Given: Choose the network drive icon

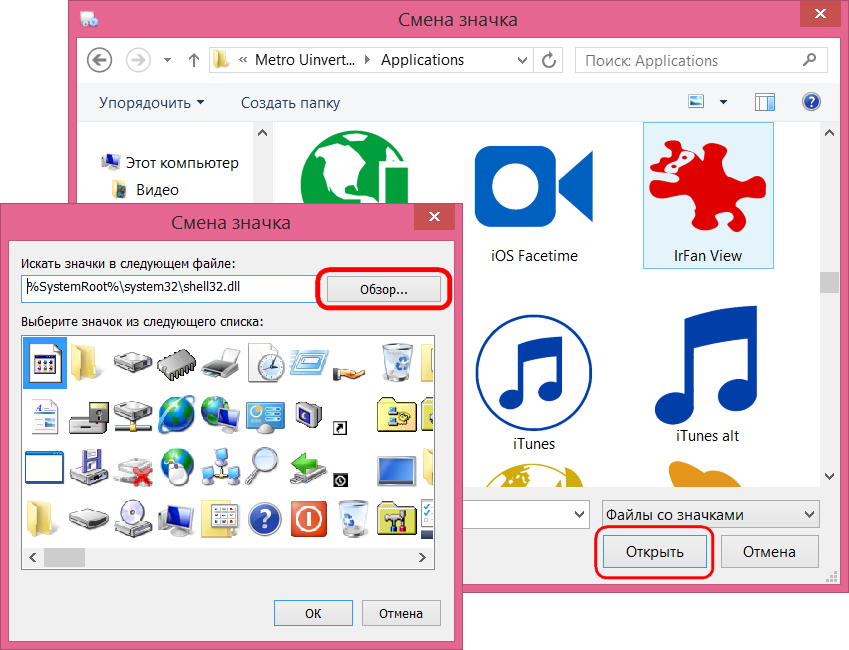Looking at the screenshot, I should (133, 416).
